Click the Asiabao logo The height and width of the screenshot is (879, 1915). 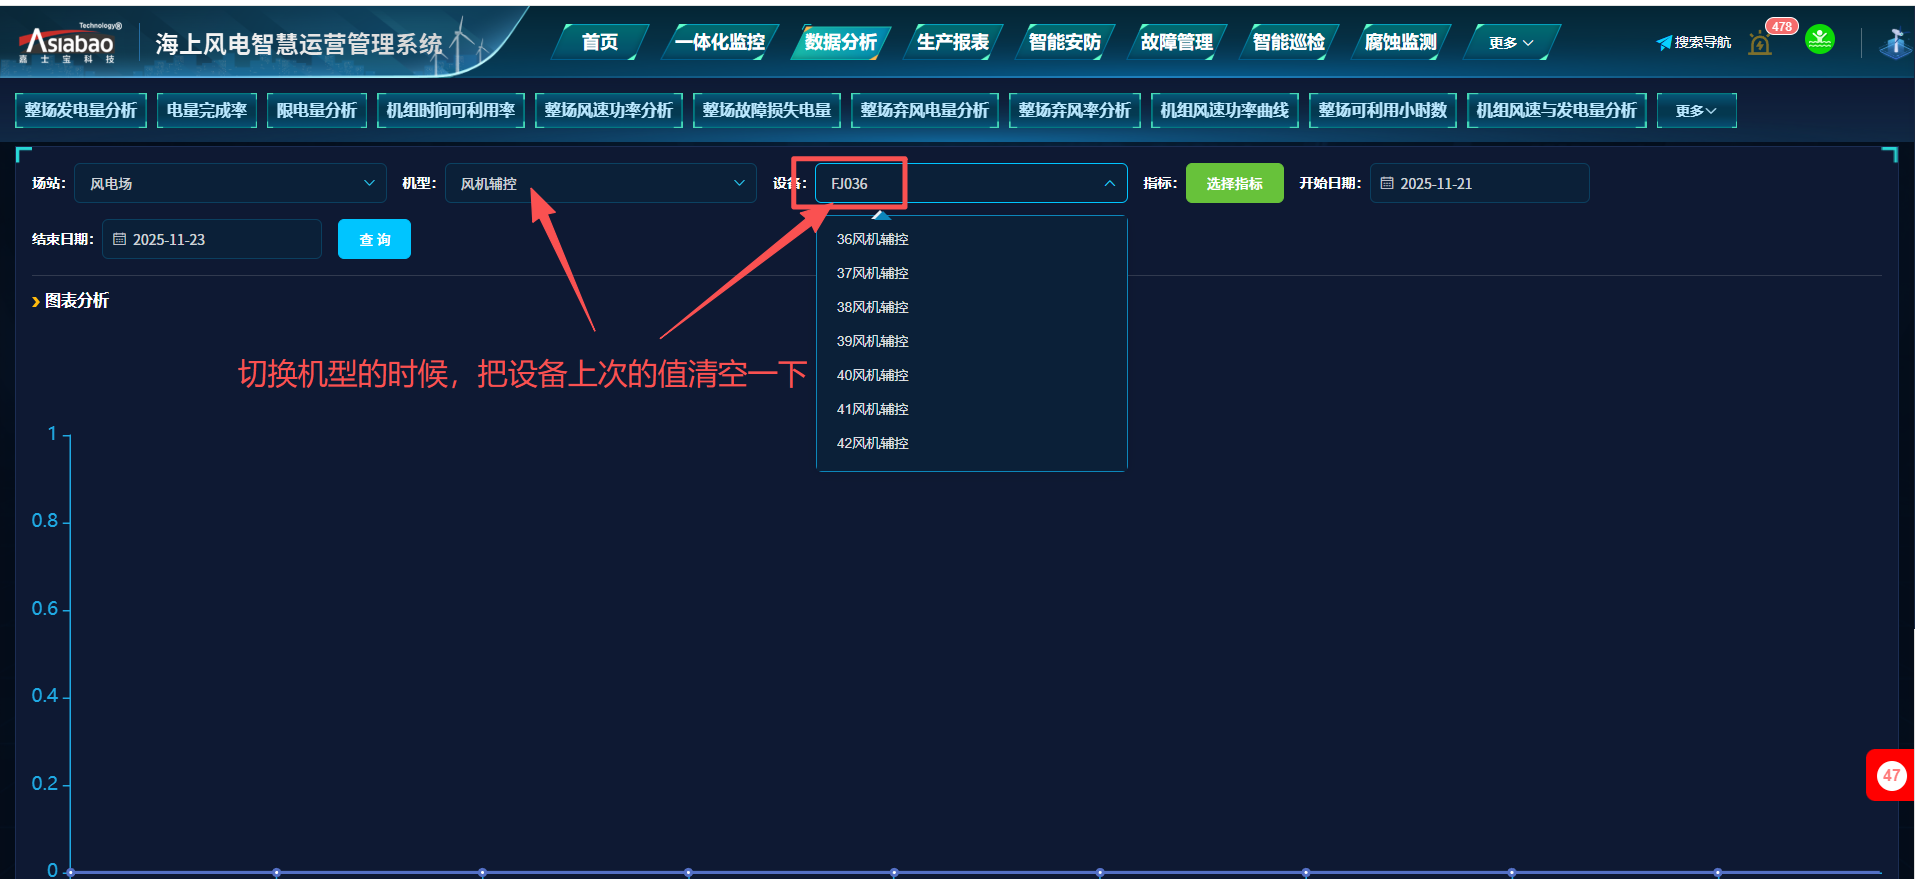click(69, 43)
